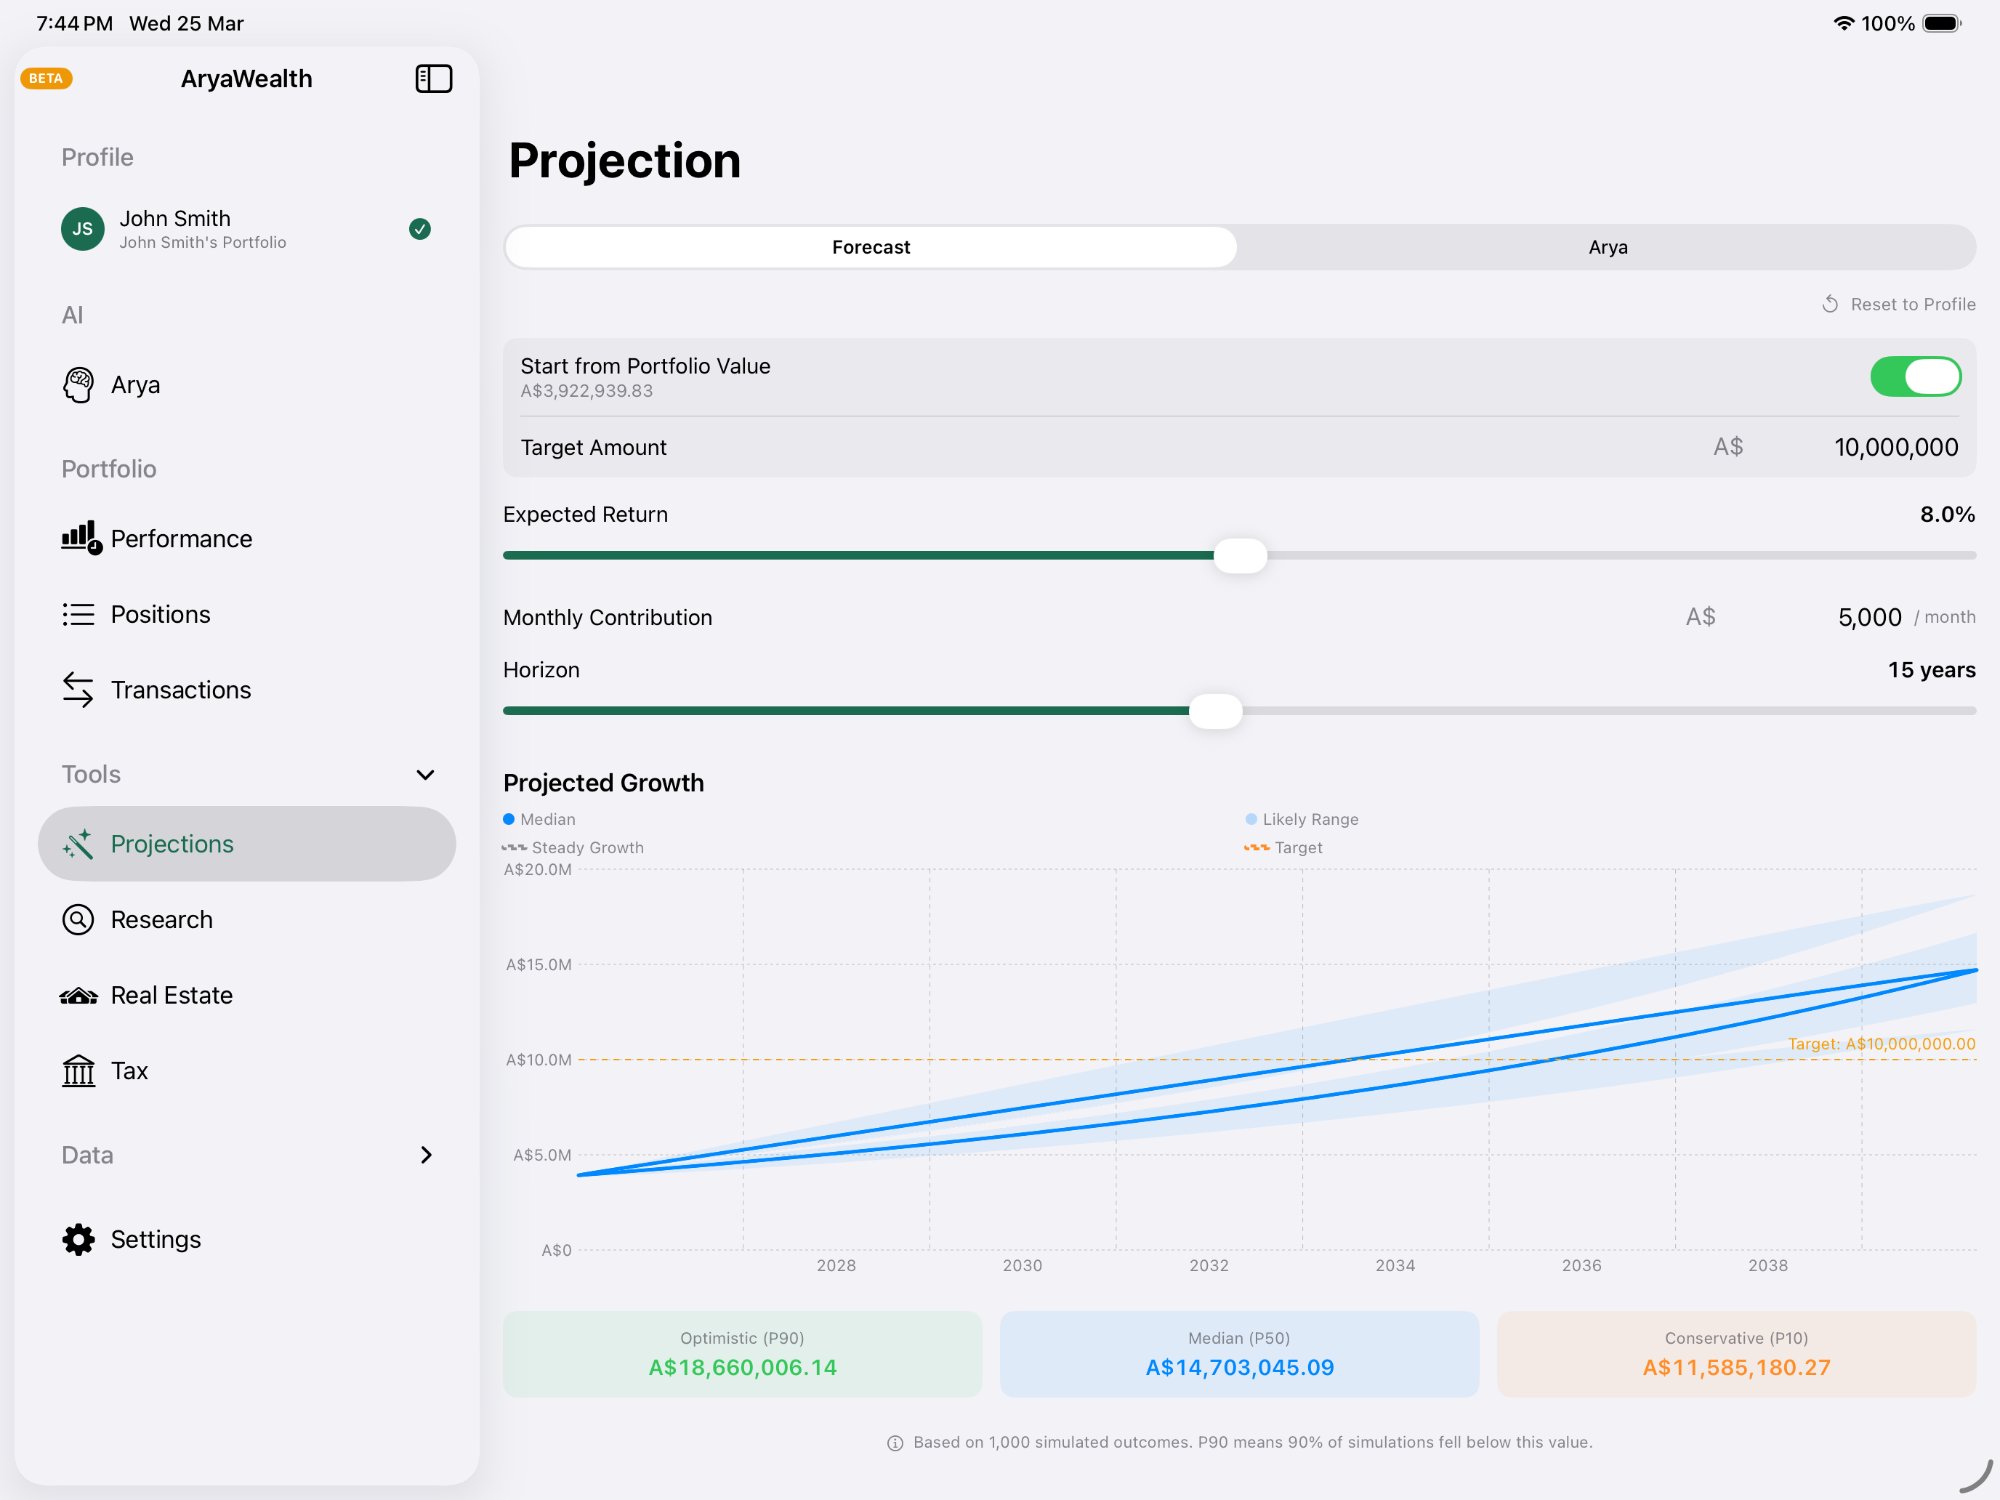Open Settings gear icon
This screenshot has height=1500, width=2000.
[x=78, y=1239]
